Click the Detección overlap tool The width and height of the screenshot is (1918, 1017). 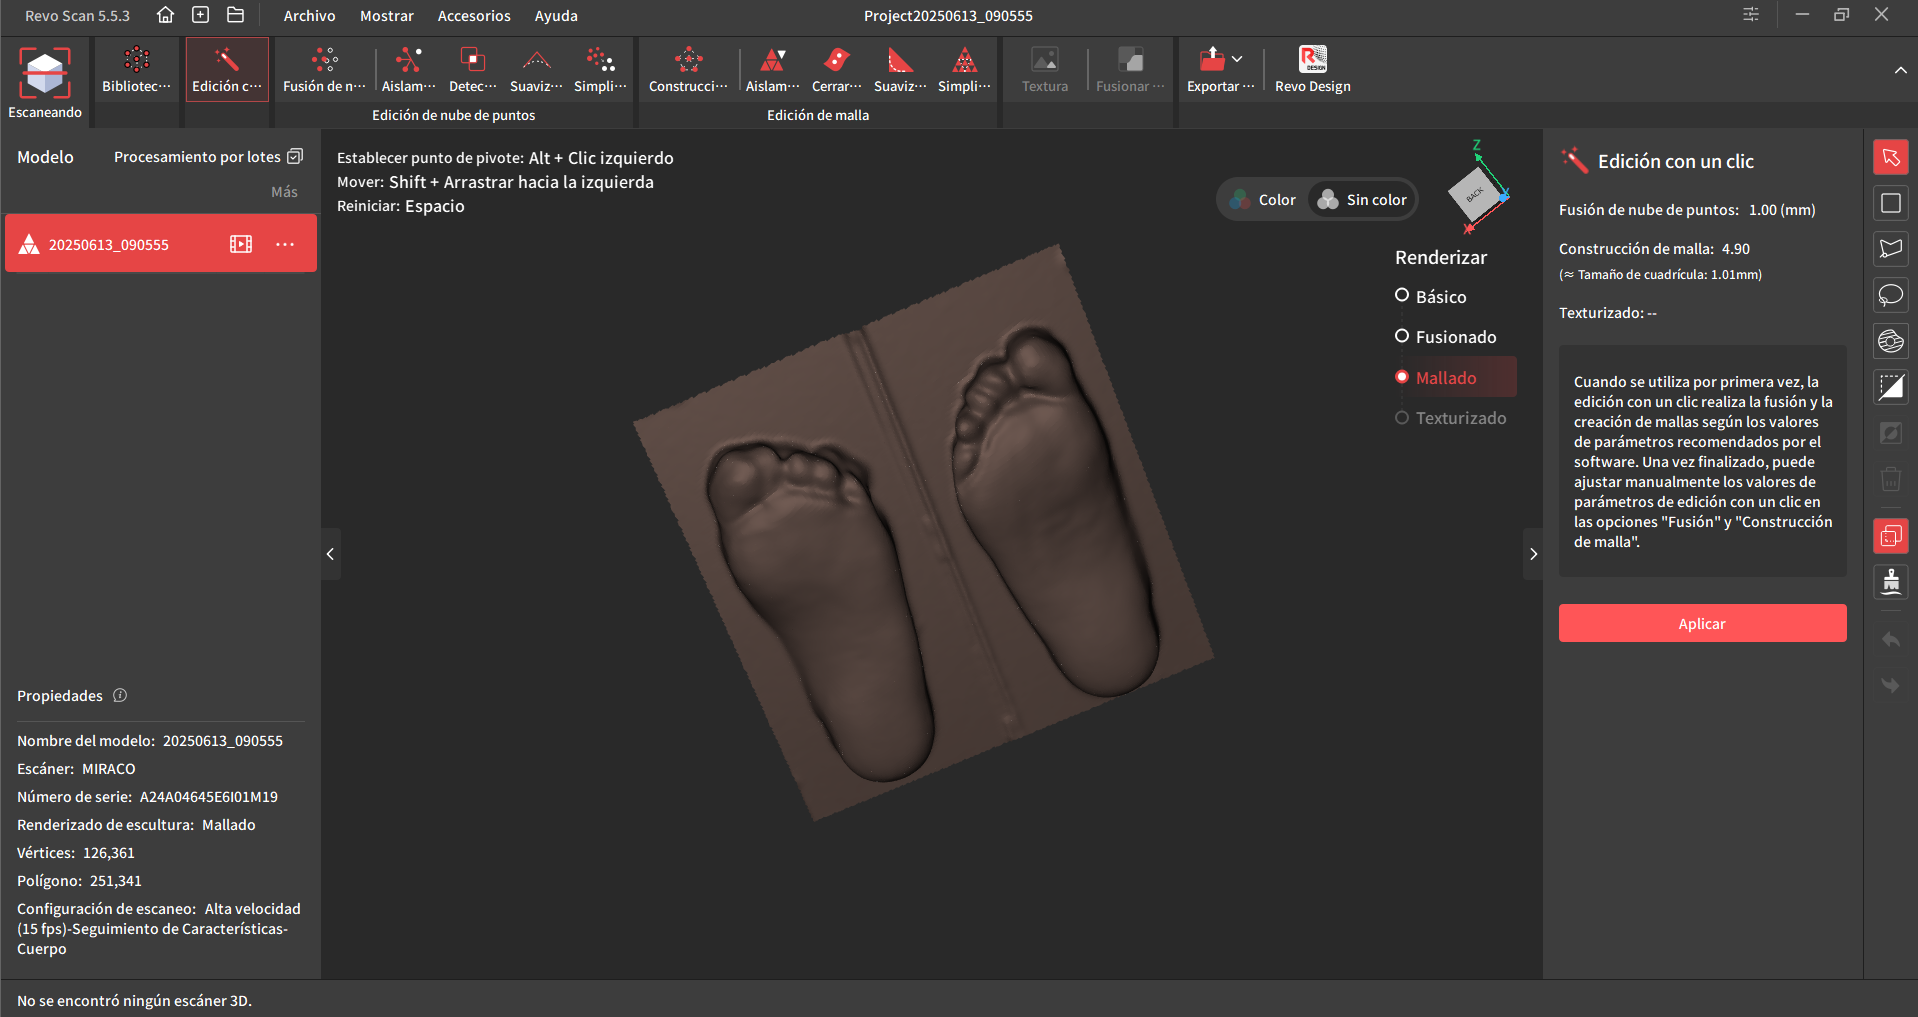[472, 70]
